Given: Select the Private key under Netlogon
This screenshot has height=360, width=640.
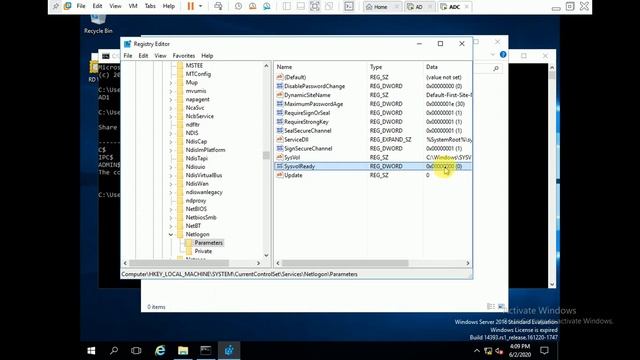Looking at the screenshot, I should [203, 251].
